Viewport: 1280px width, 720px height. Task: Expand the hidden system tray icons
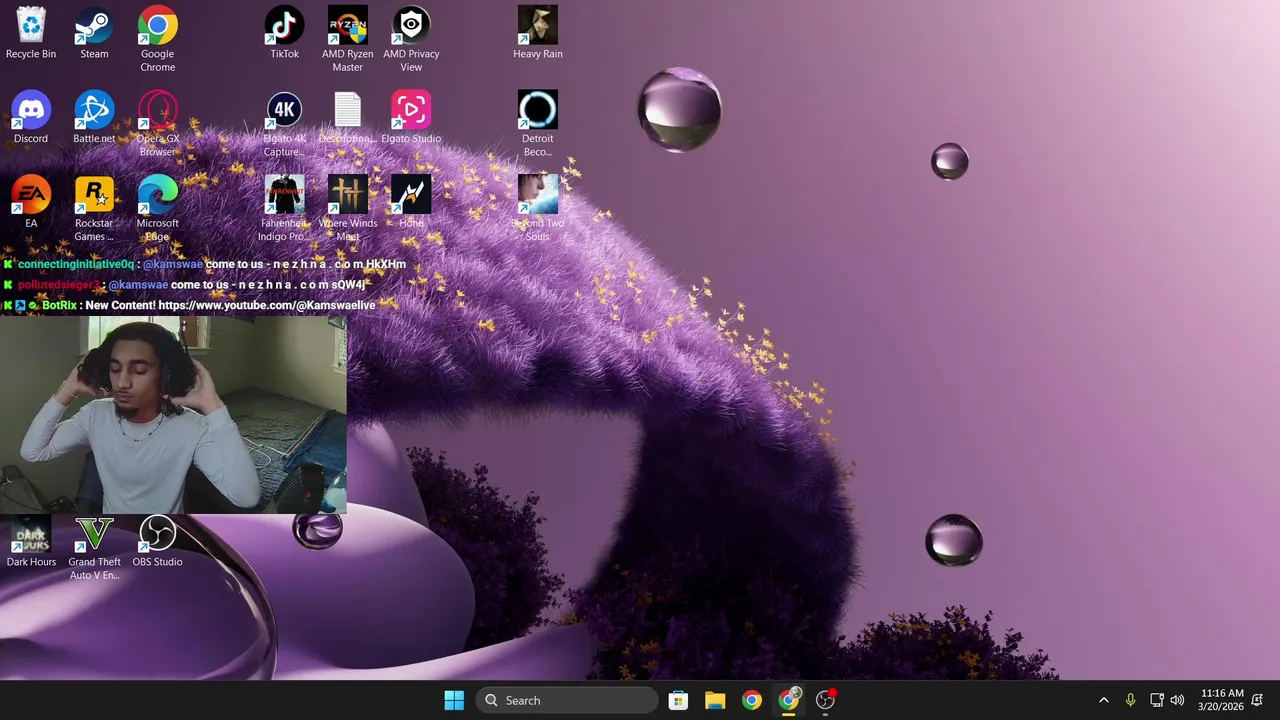click(x=1103, y=700)
